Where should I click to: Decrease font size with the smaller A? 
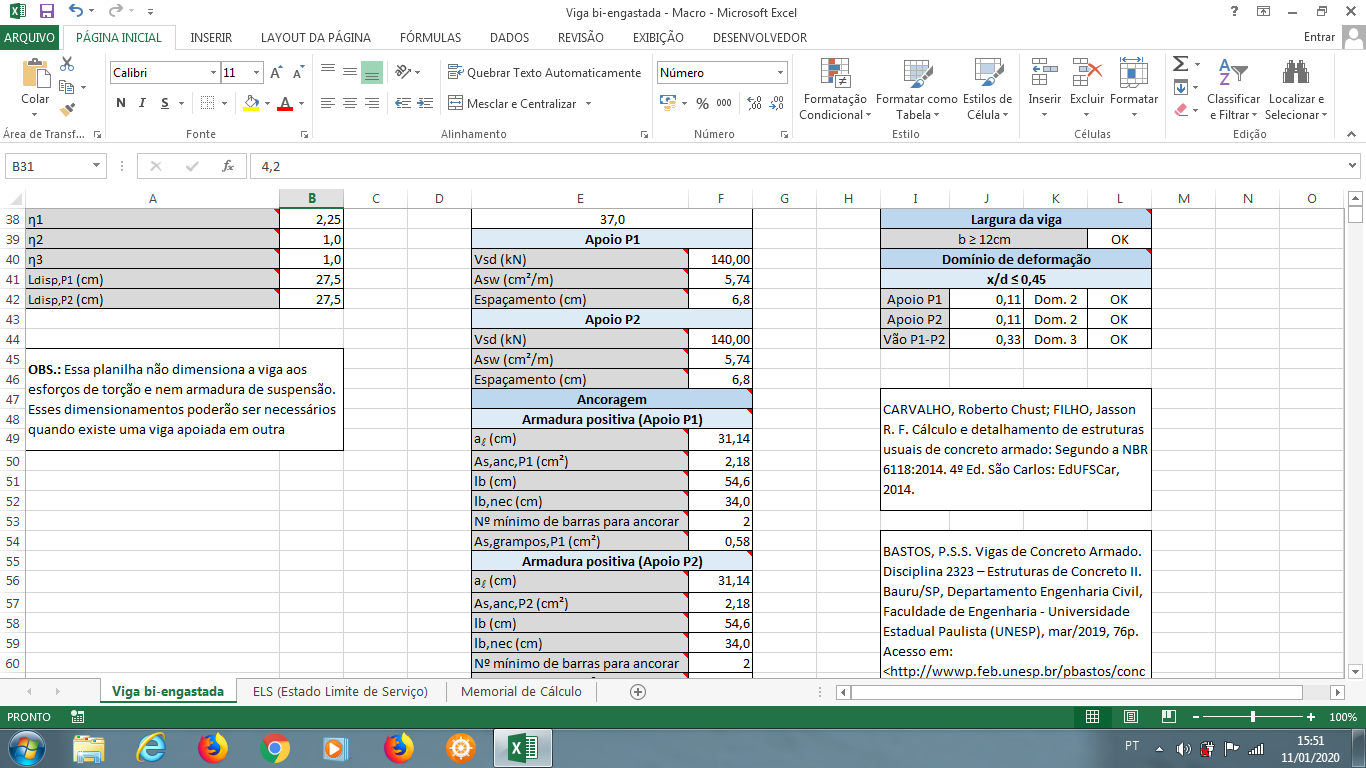(298, 73)
